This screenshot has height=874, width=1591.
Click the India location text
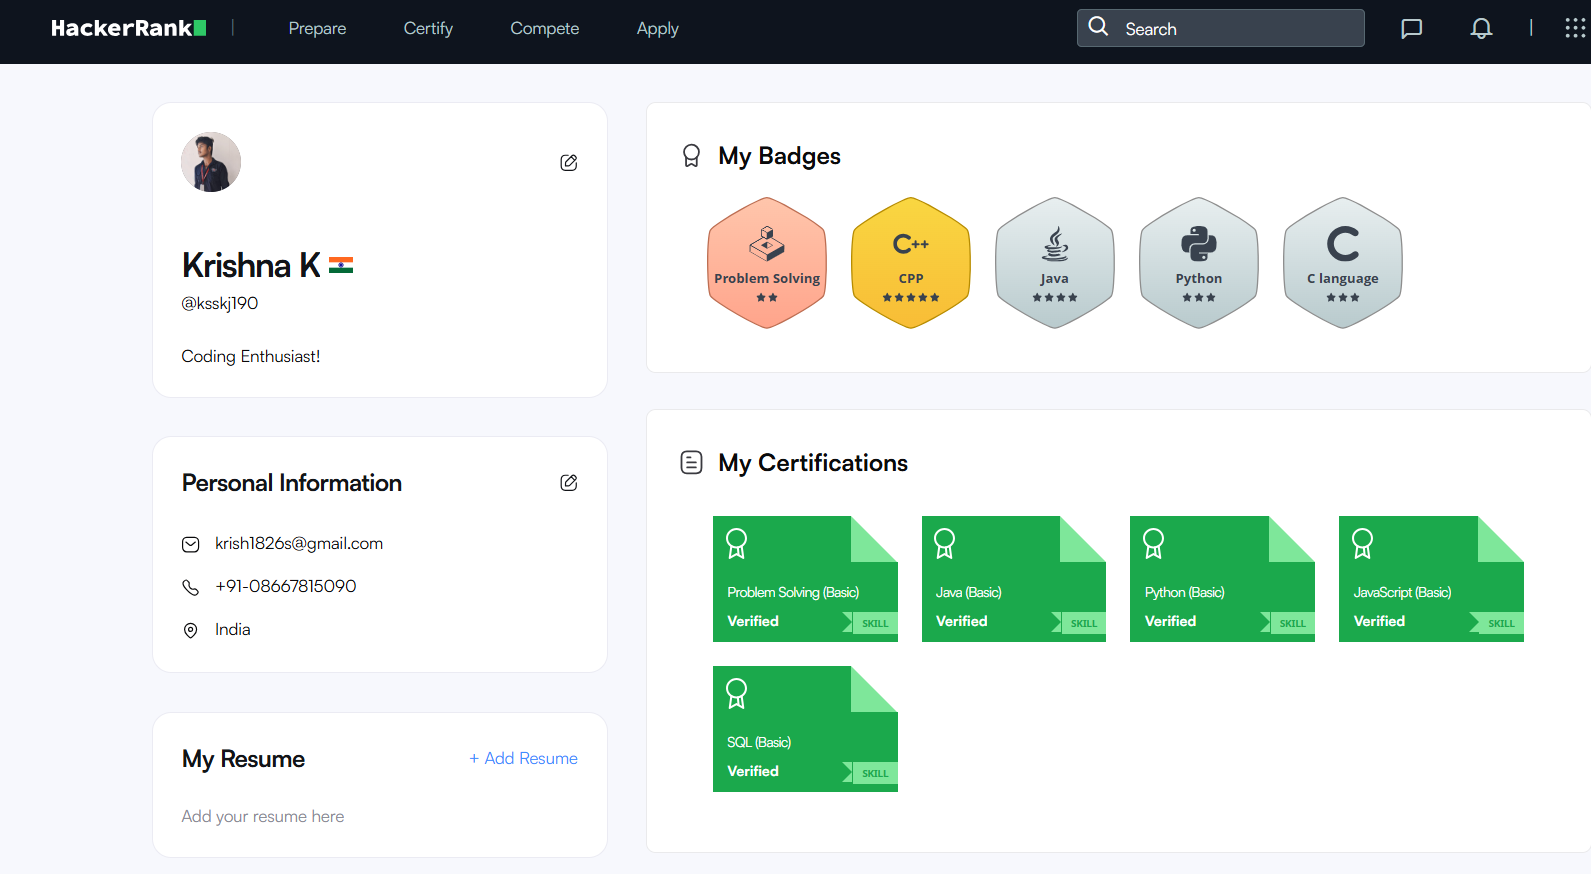pyautogui.click(x=233, y=629)
